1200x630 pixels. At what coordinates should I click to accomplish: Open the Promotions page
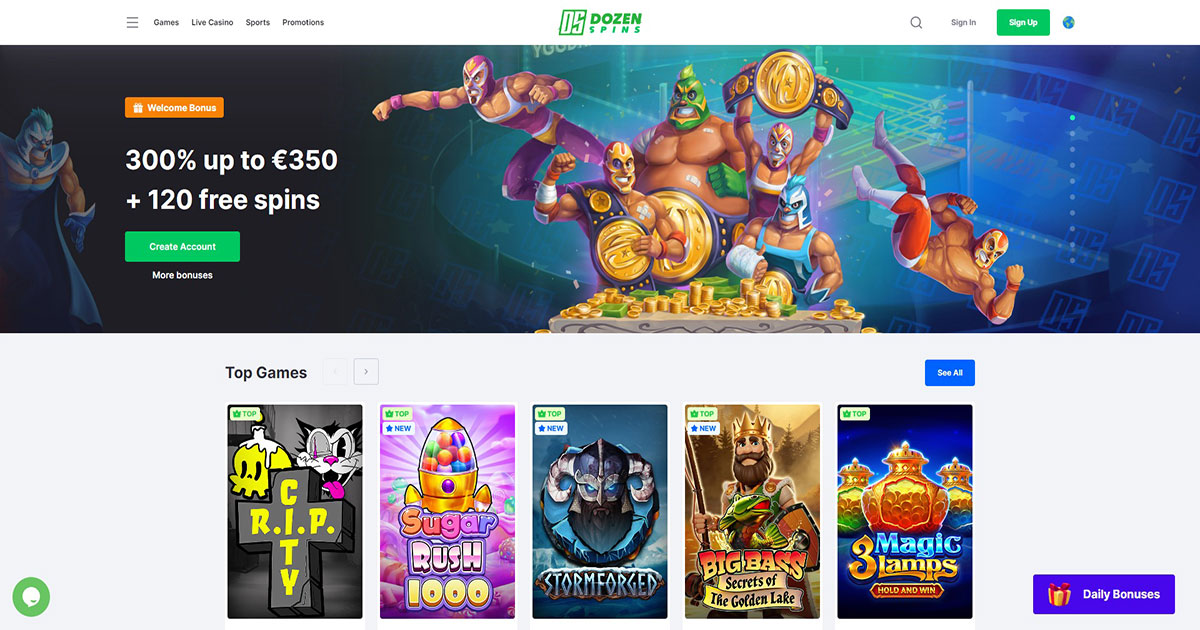[303, 22]
